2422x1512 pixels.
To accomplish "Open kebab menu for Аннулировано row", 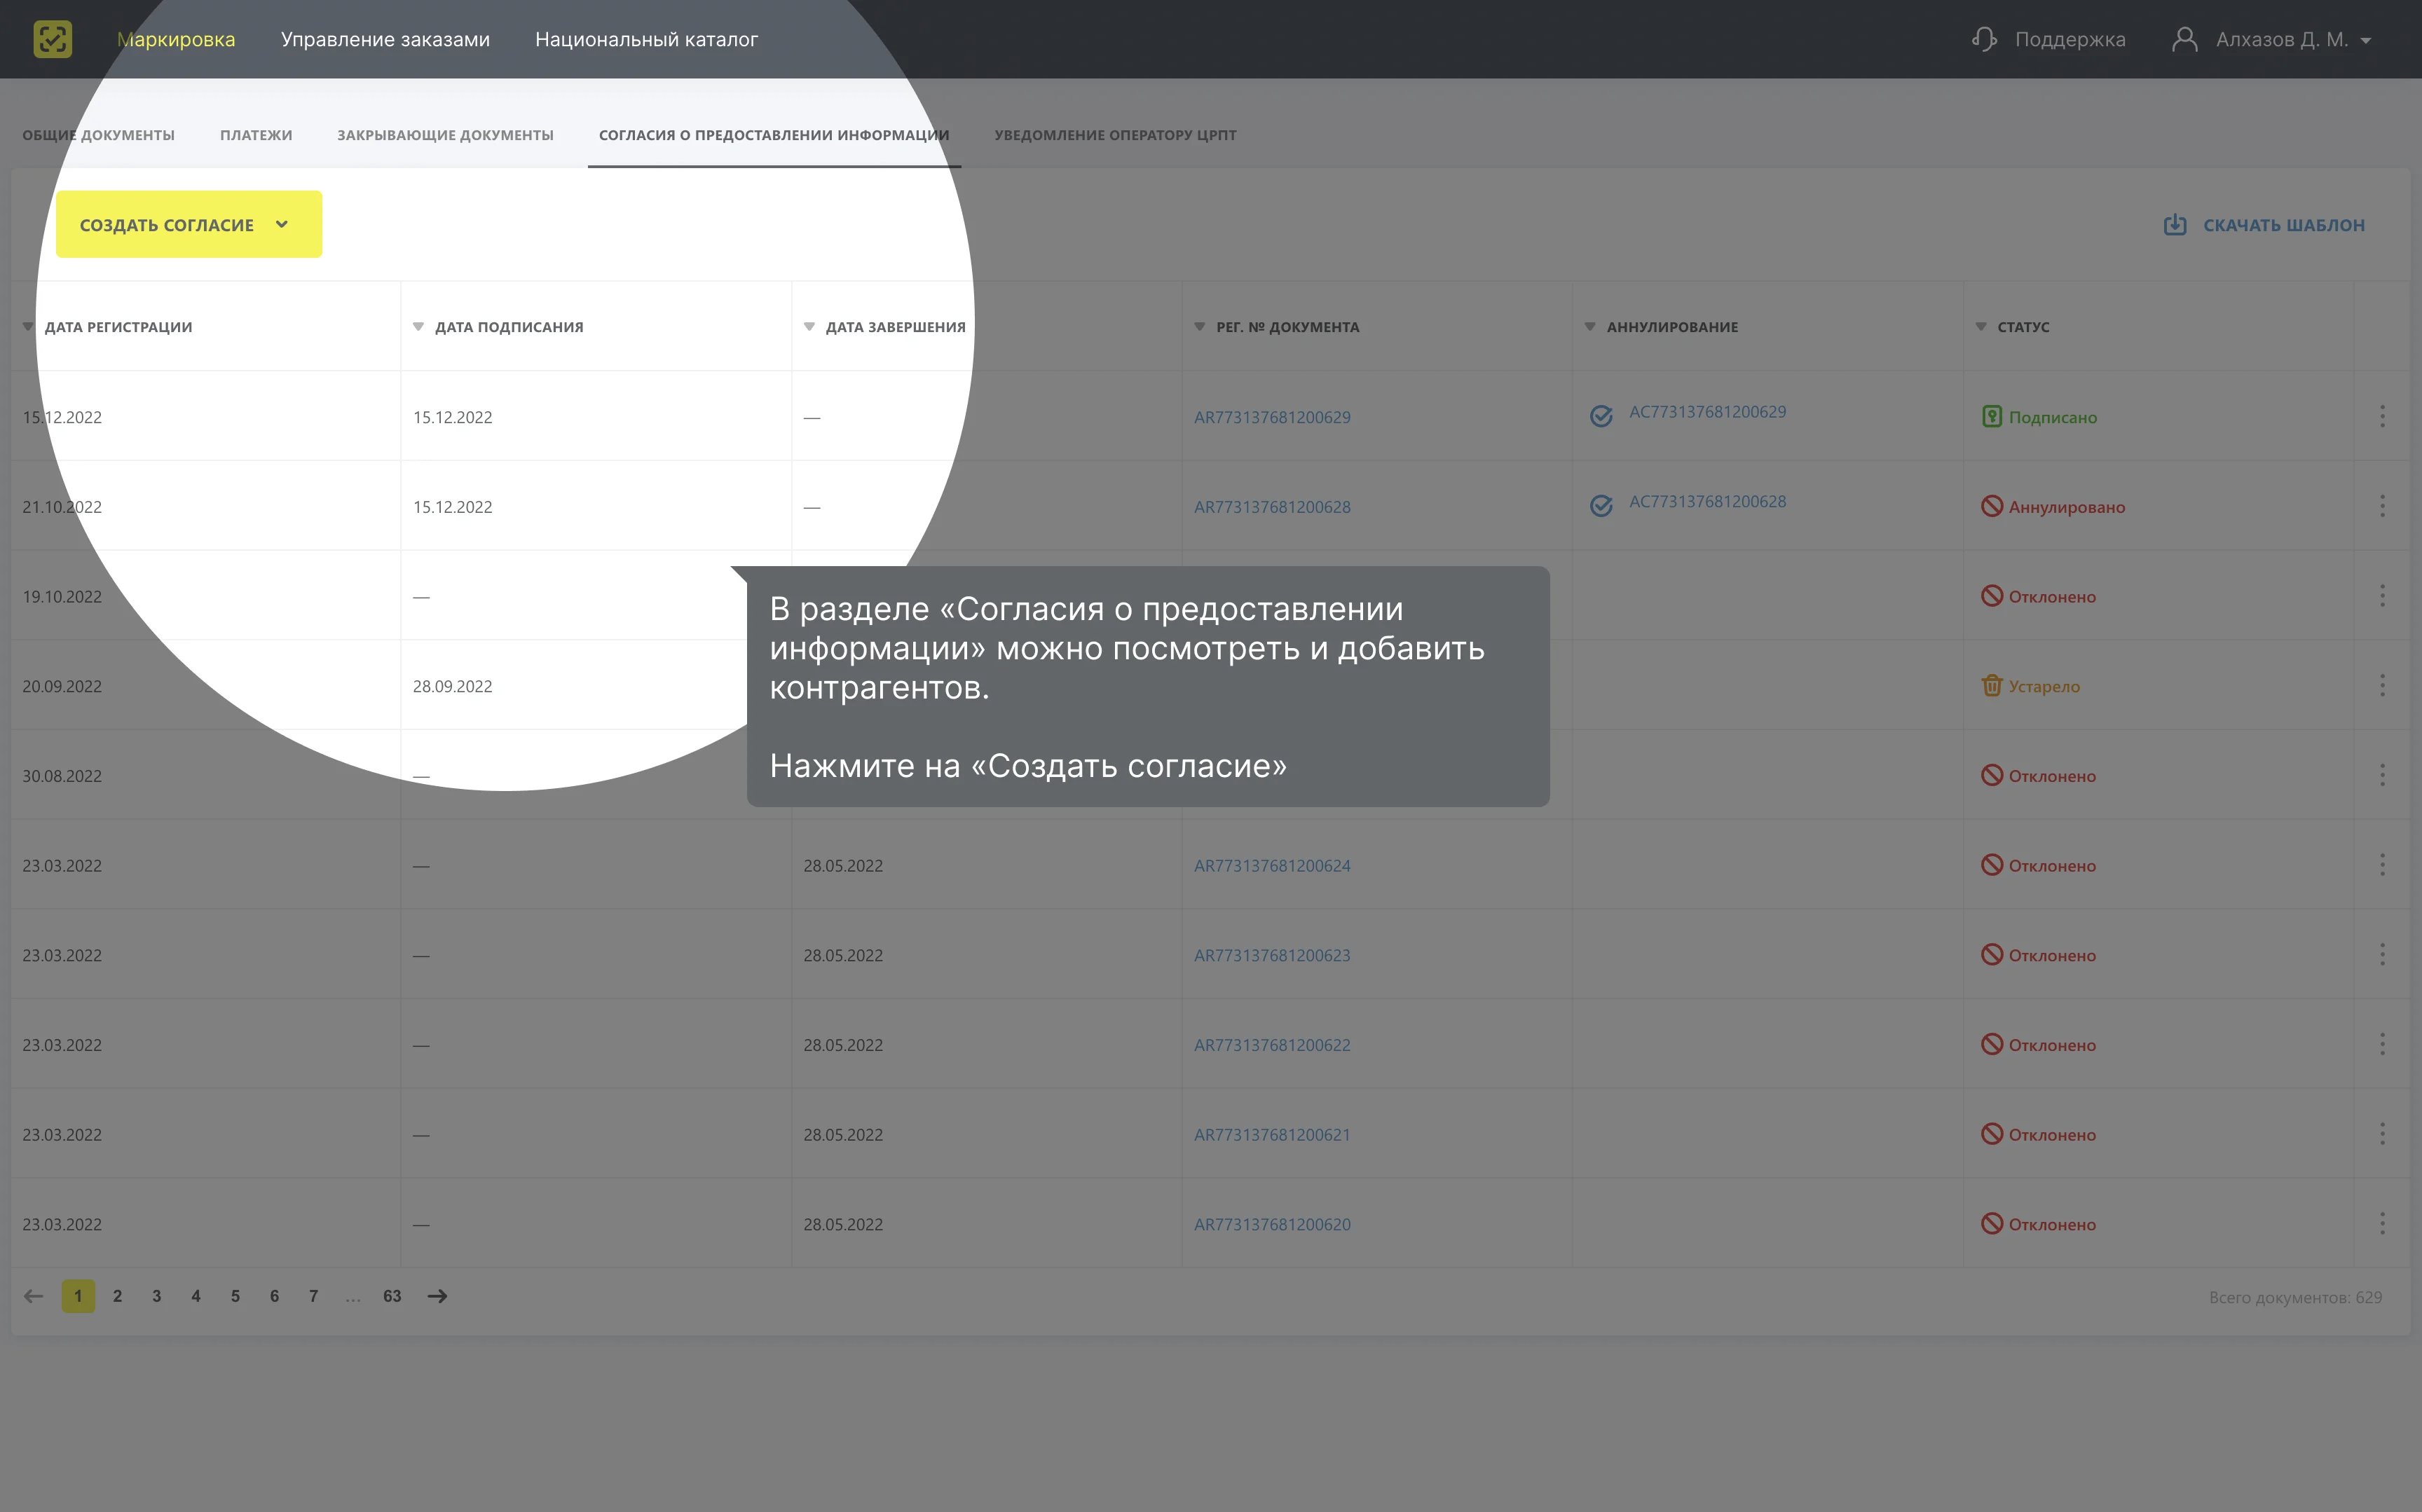I will point(2382,506).
